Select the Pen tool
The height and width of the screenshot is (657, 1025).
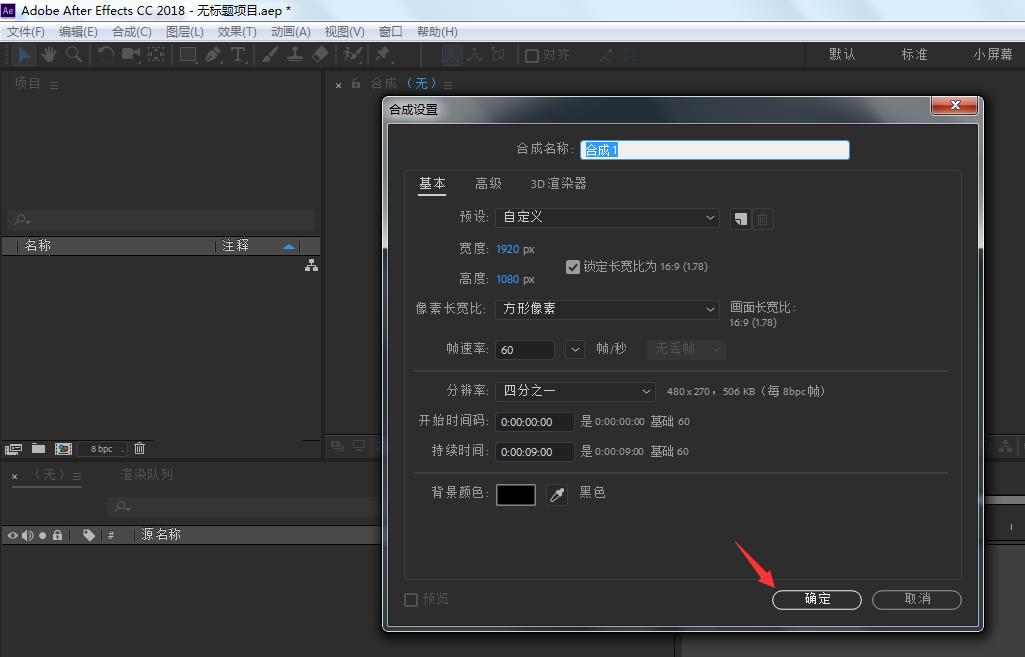(x=213, y=55)
